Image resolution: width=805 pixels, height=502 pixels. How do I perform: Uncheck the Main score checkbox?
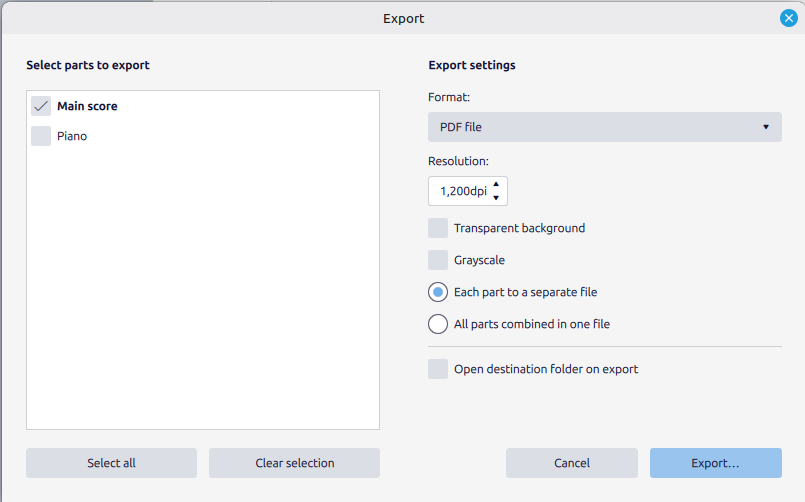pos(41,106)
